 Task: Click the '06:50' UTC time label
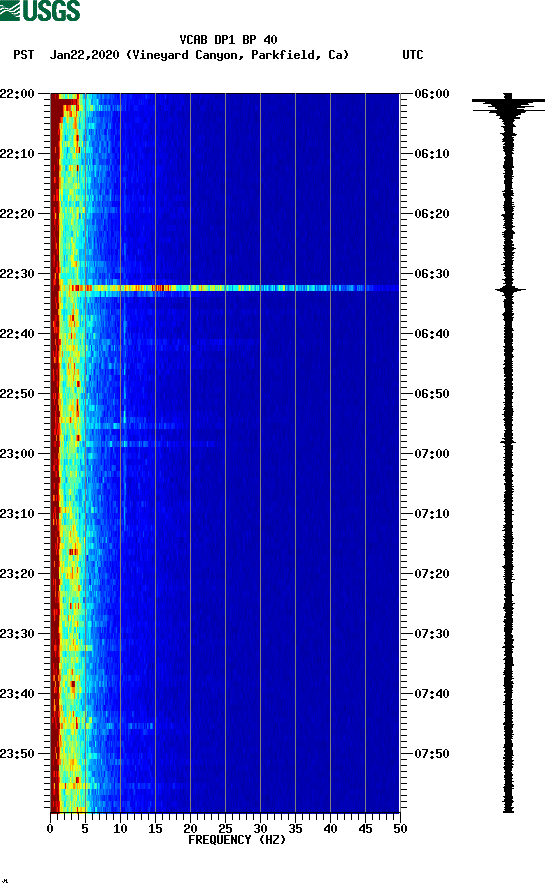point(432,394)
